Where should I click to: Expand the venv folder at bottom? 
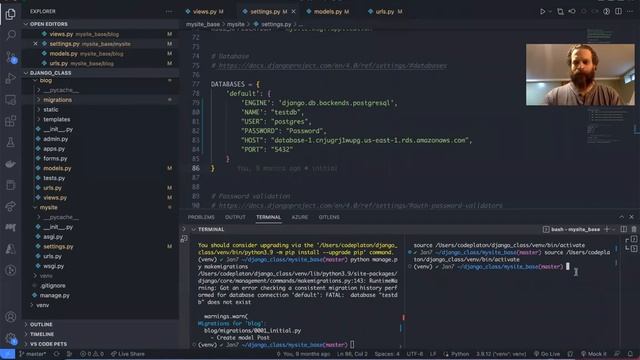[42, 305]
